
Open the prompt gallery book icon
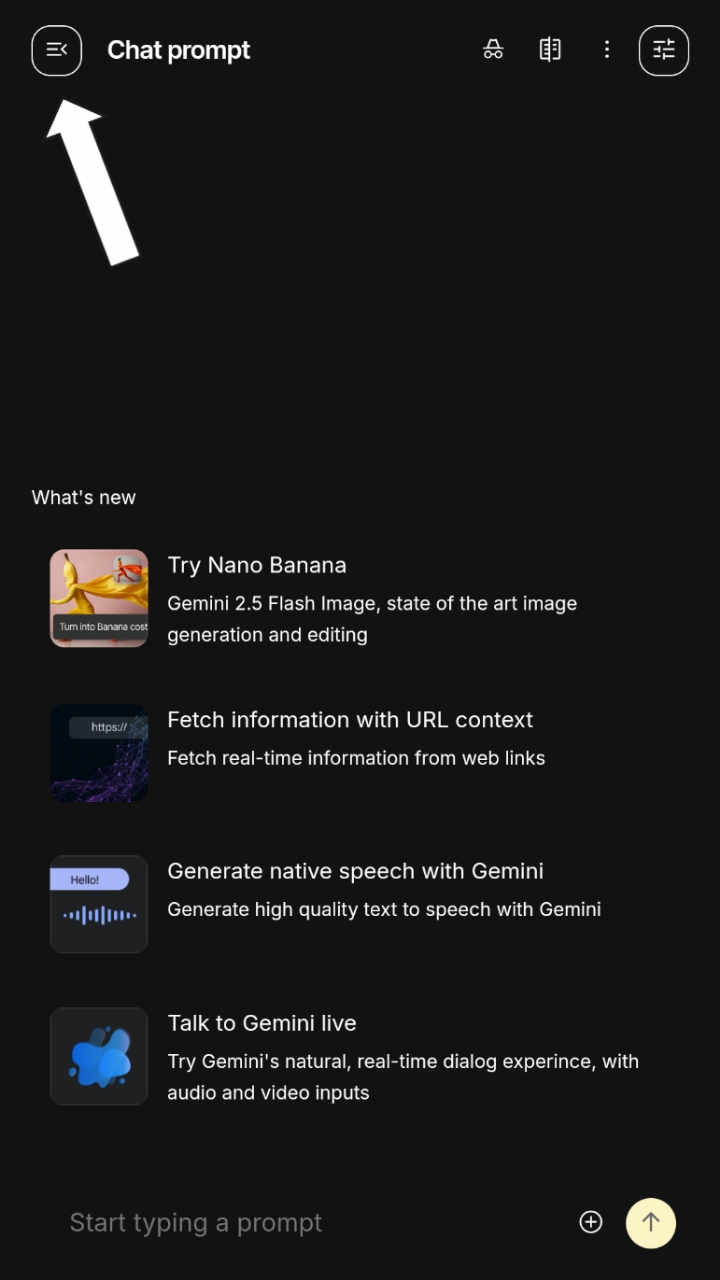tap(549, 49)
